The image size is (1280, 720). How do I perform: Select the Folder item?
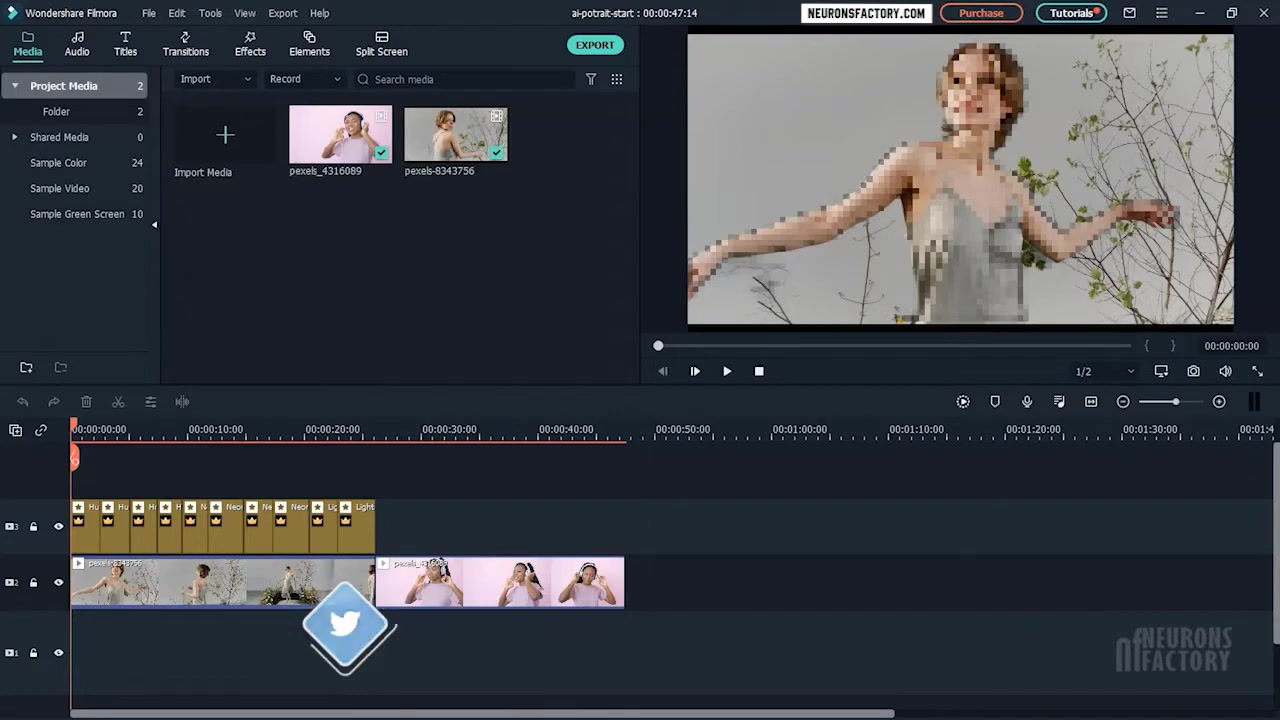(x=56, y=112)
